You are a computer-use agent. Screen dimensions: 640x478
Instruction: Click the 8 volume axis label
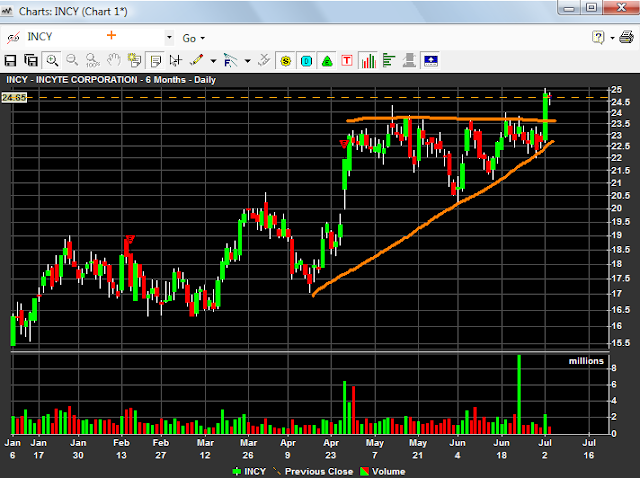pos(614,368)
